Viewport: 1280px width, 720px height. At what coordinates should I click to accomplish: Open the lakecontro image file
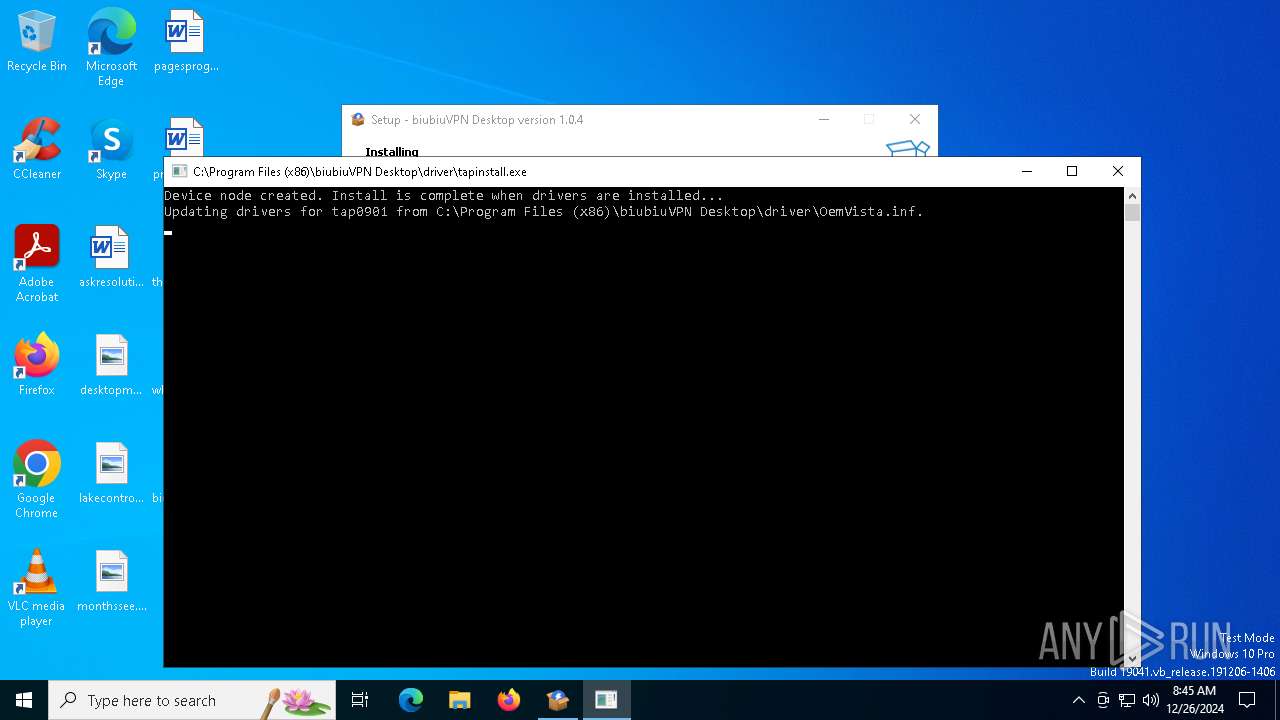click(111, 474)
